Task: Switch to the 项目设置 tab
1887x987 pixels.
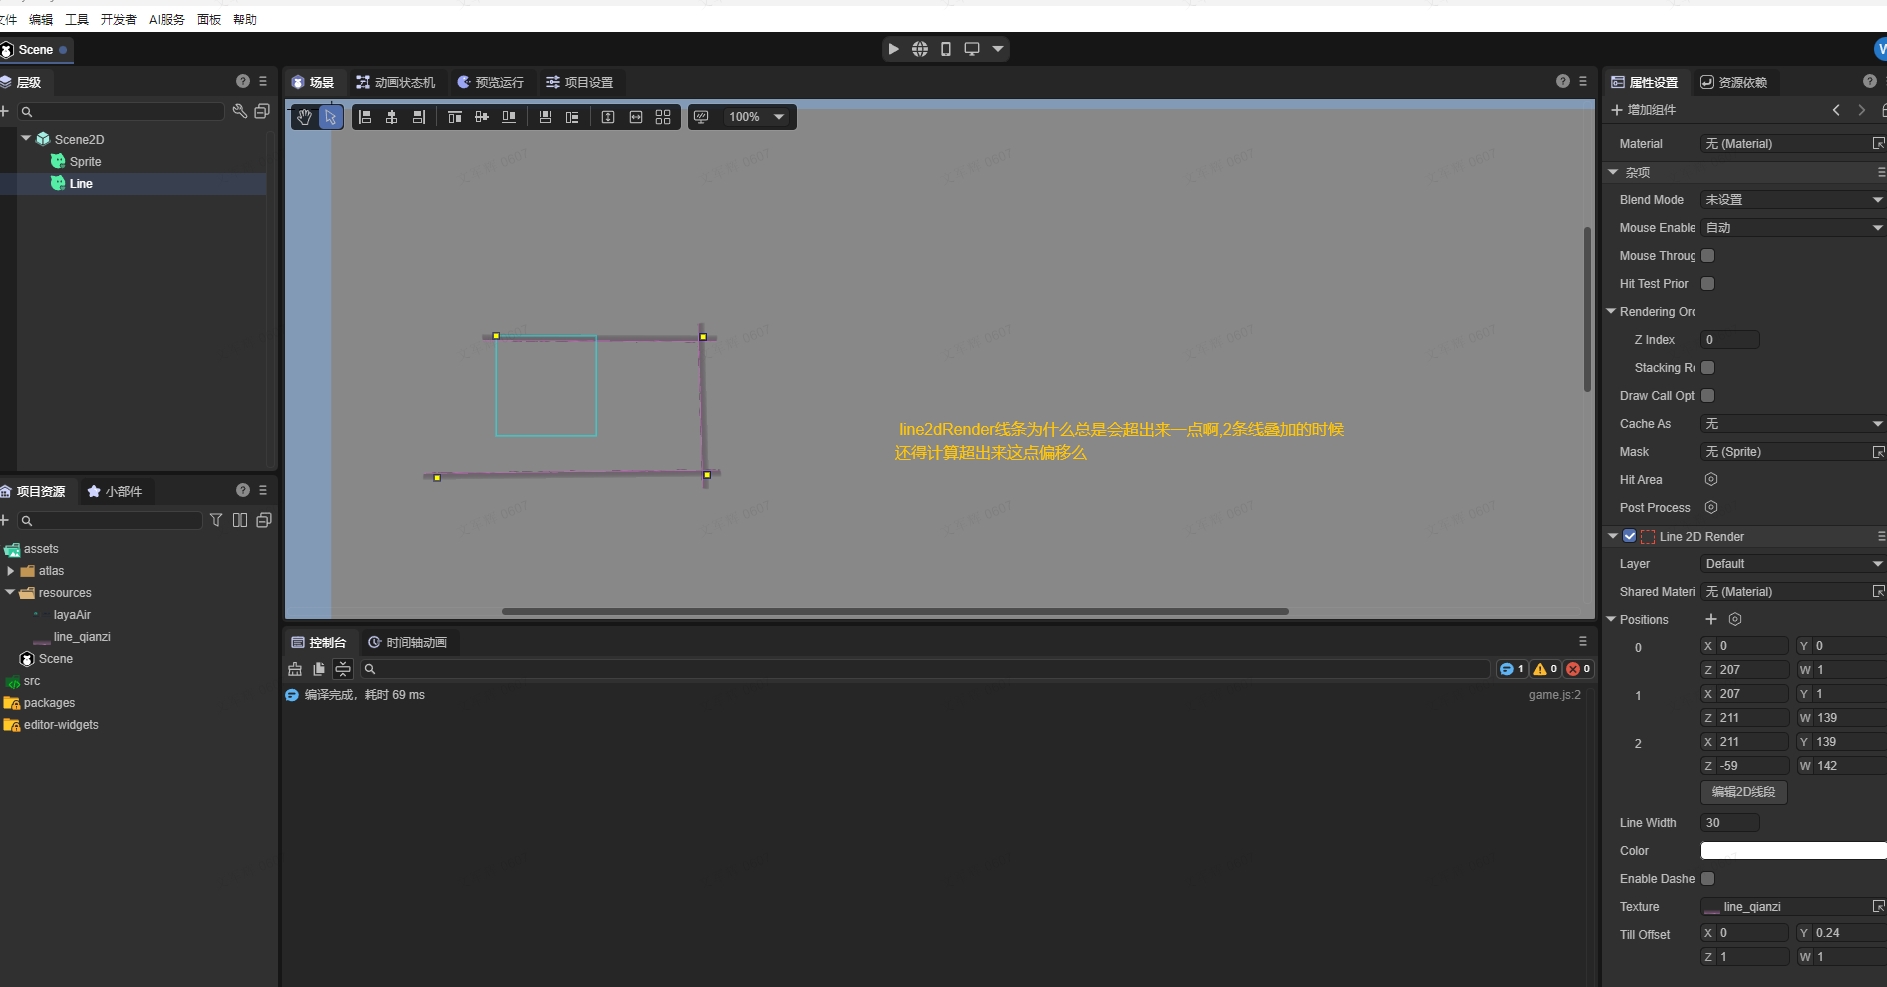Action: (579, 82)
